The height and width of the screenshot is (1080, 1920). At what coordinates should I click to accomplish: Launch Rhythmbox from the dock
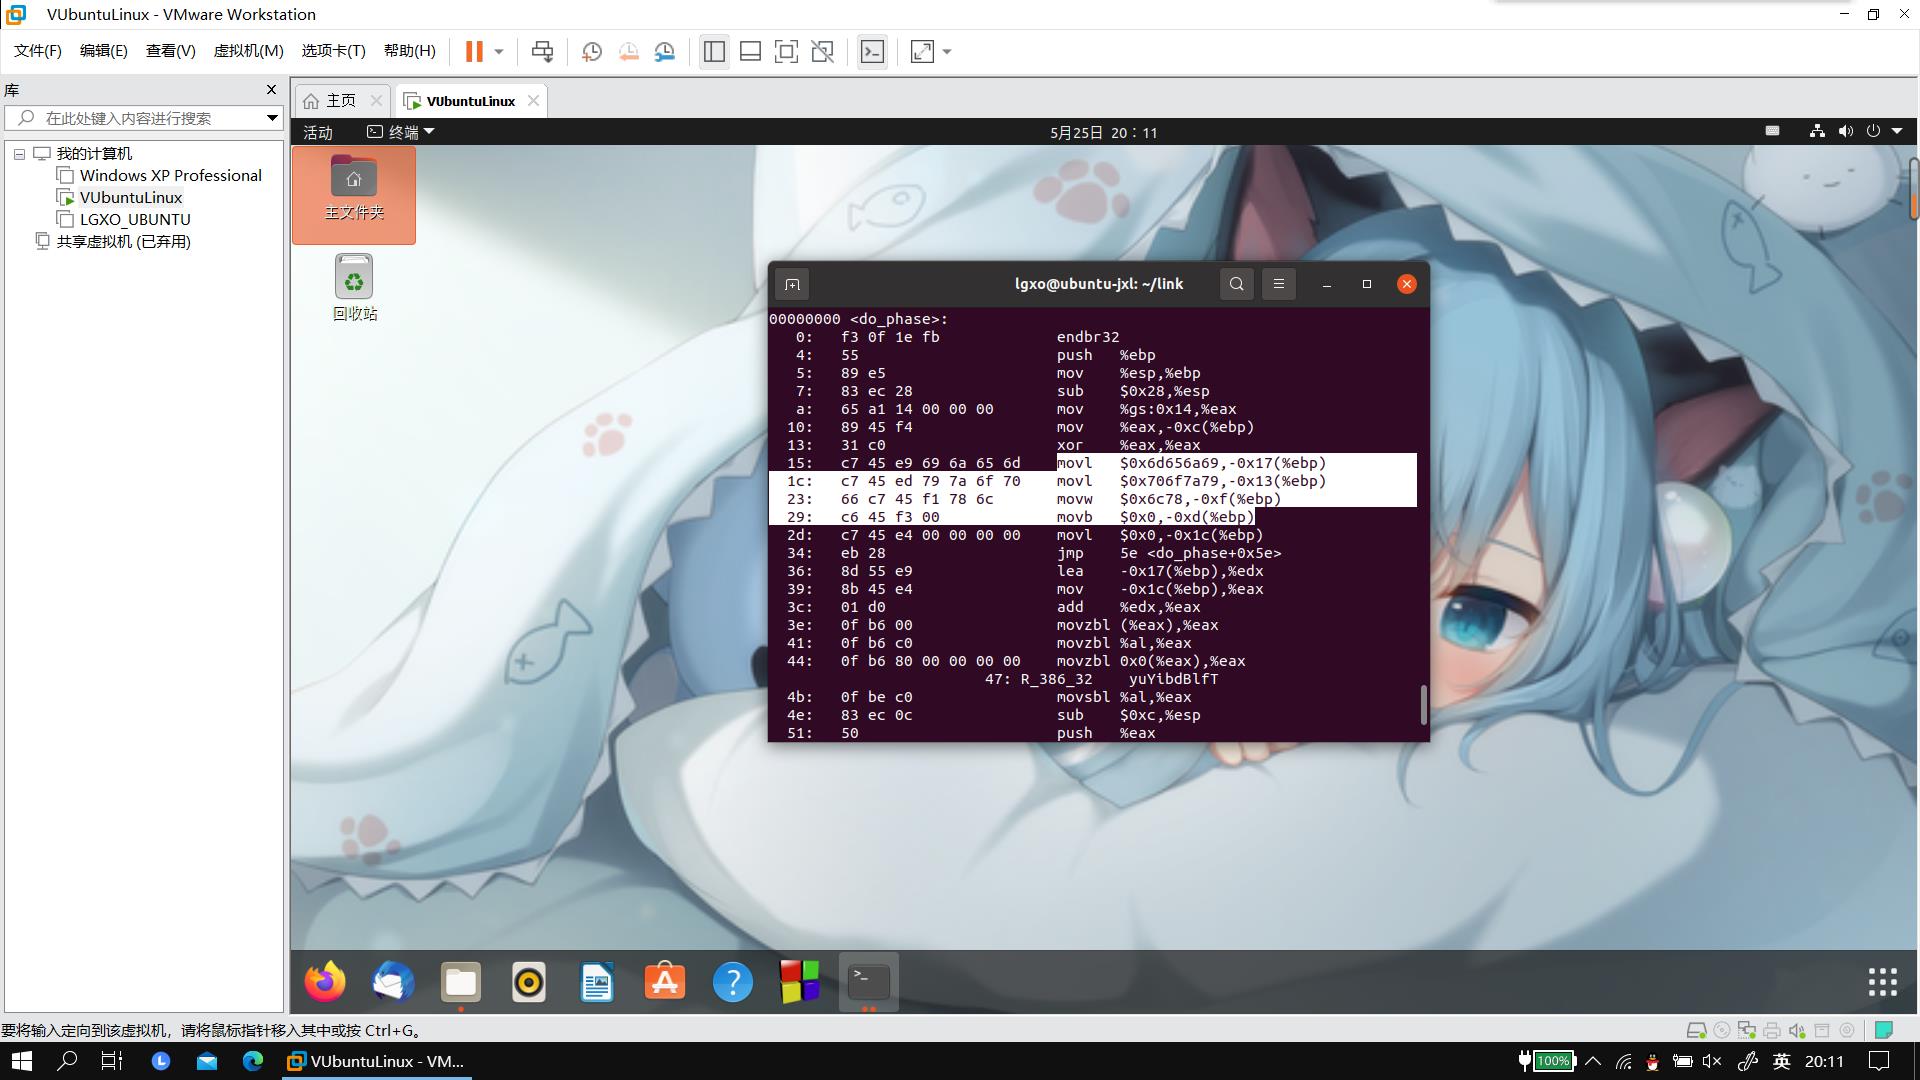[529, 982]
